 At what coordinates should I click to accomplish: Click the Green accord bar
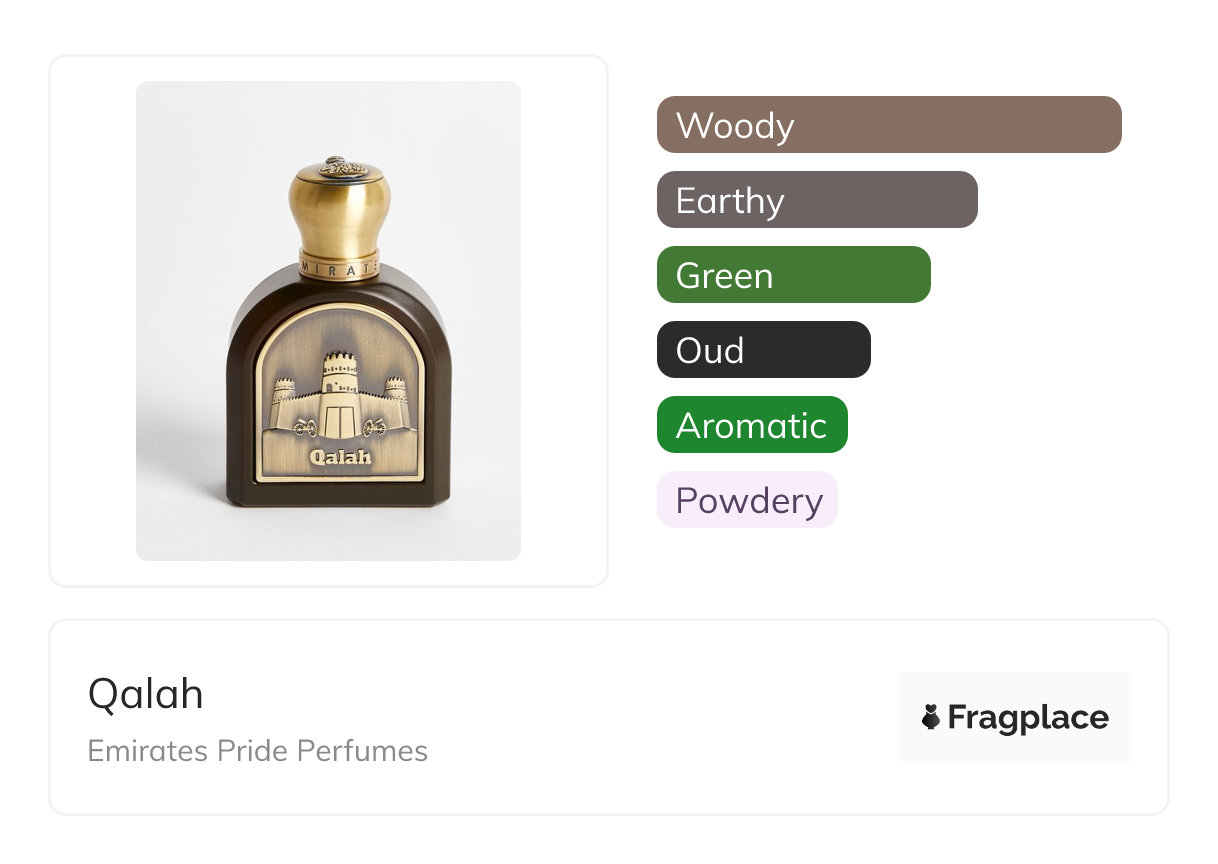pos(793,275)
